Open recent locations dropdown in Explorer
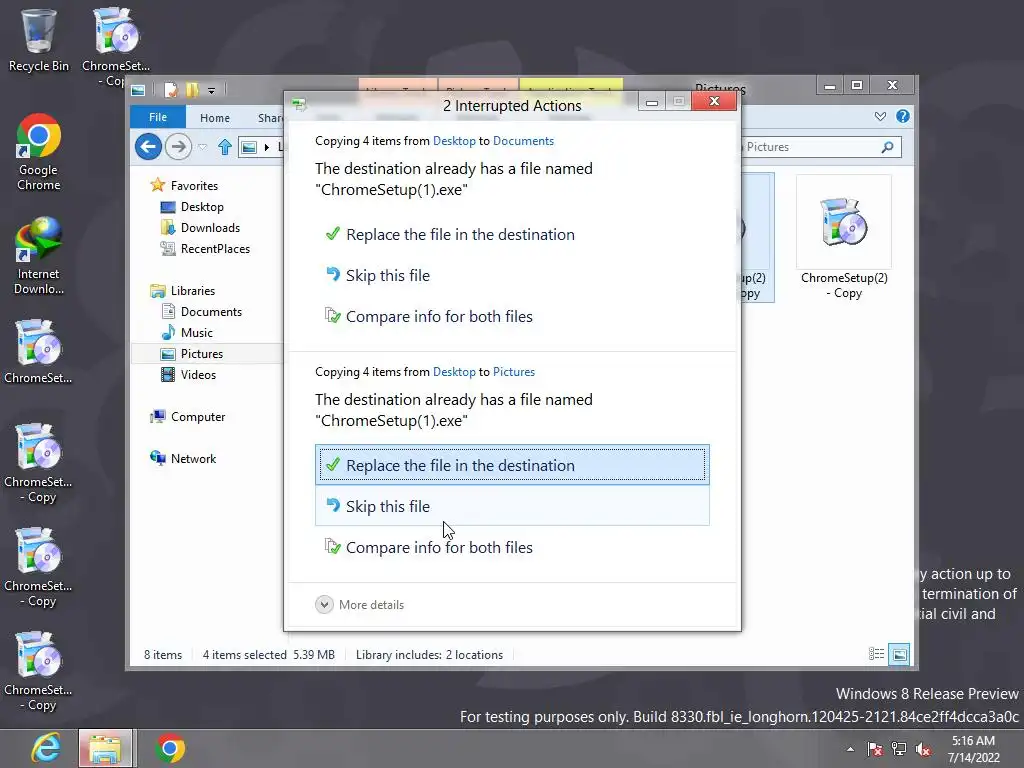 click(x=203, y=147)
